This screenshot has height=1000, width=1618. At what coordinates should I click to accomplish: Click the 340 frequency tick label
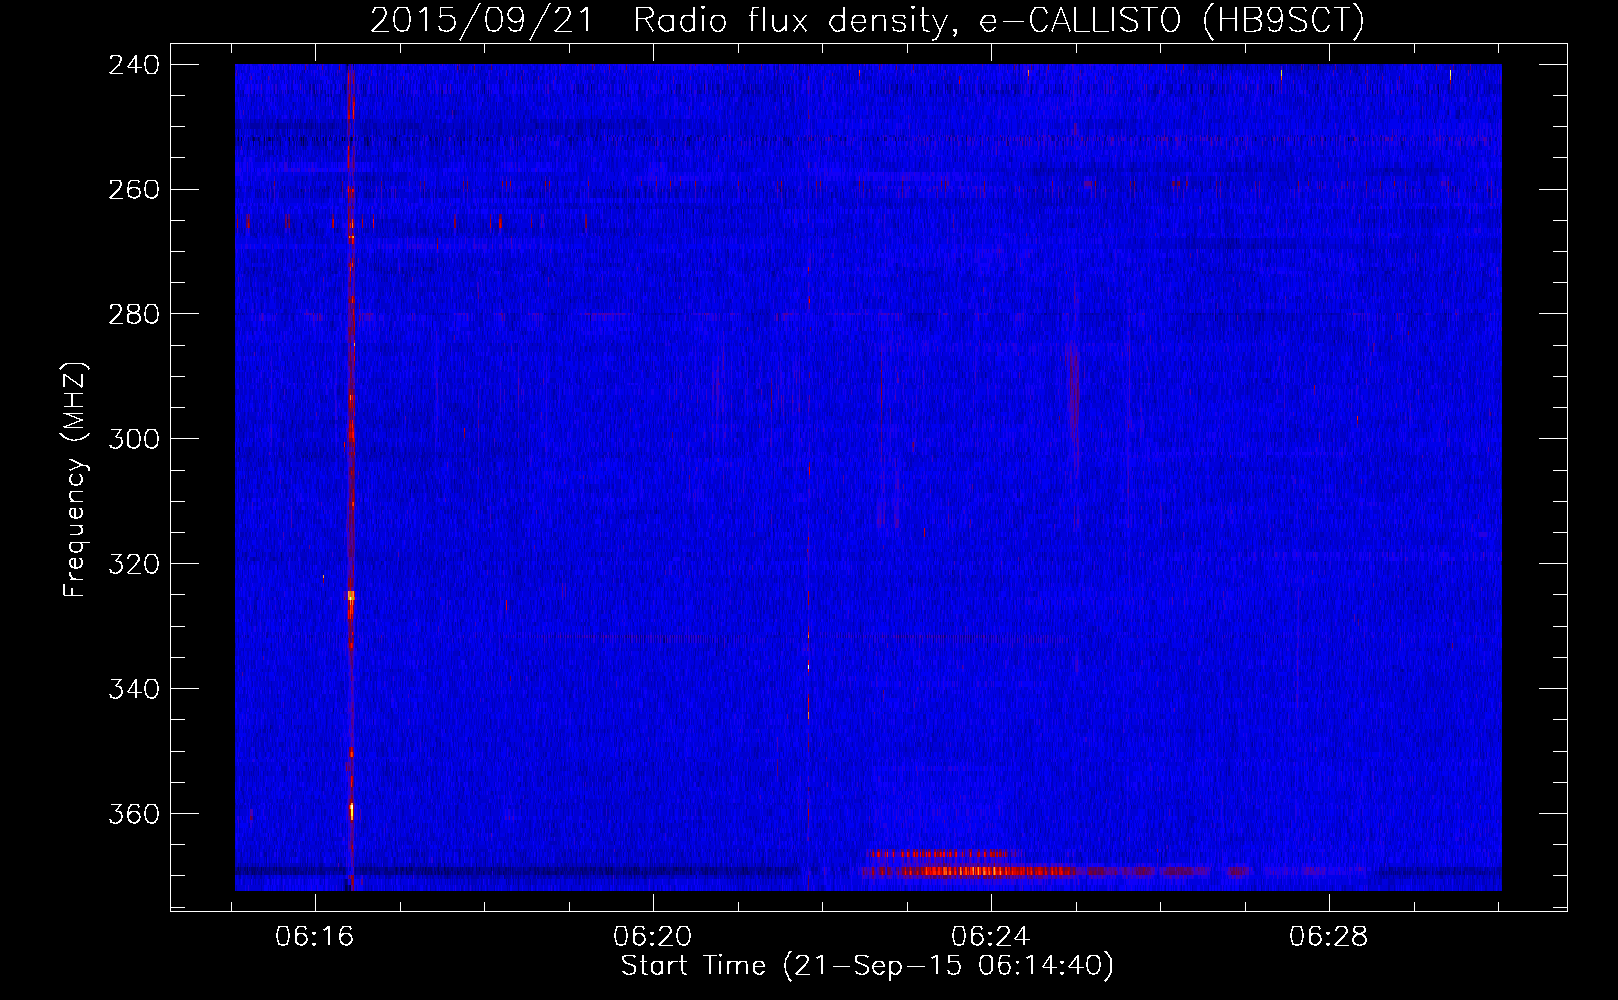point(134,689)
